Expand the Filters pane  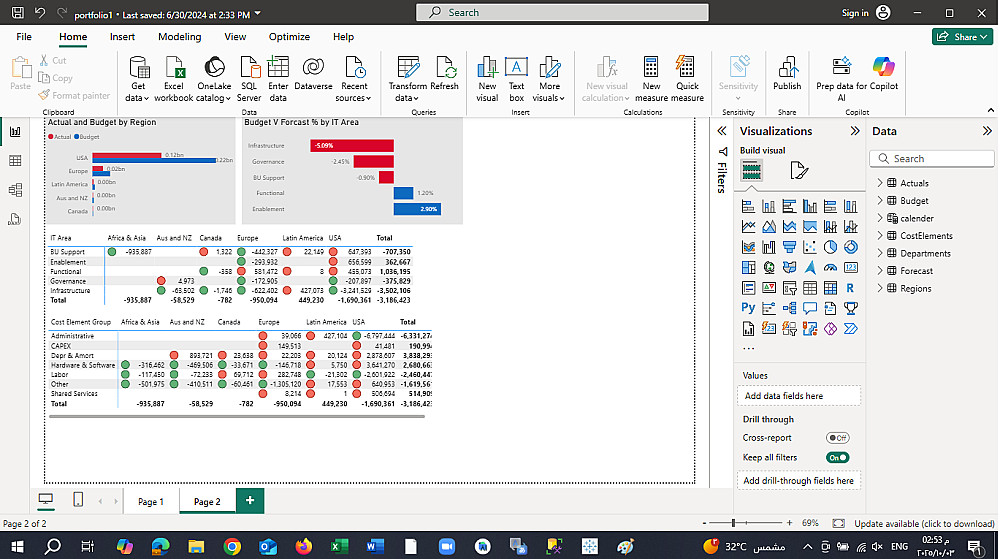tap(722, 131)
